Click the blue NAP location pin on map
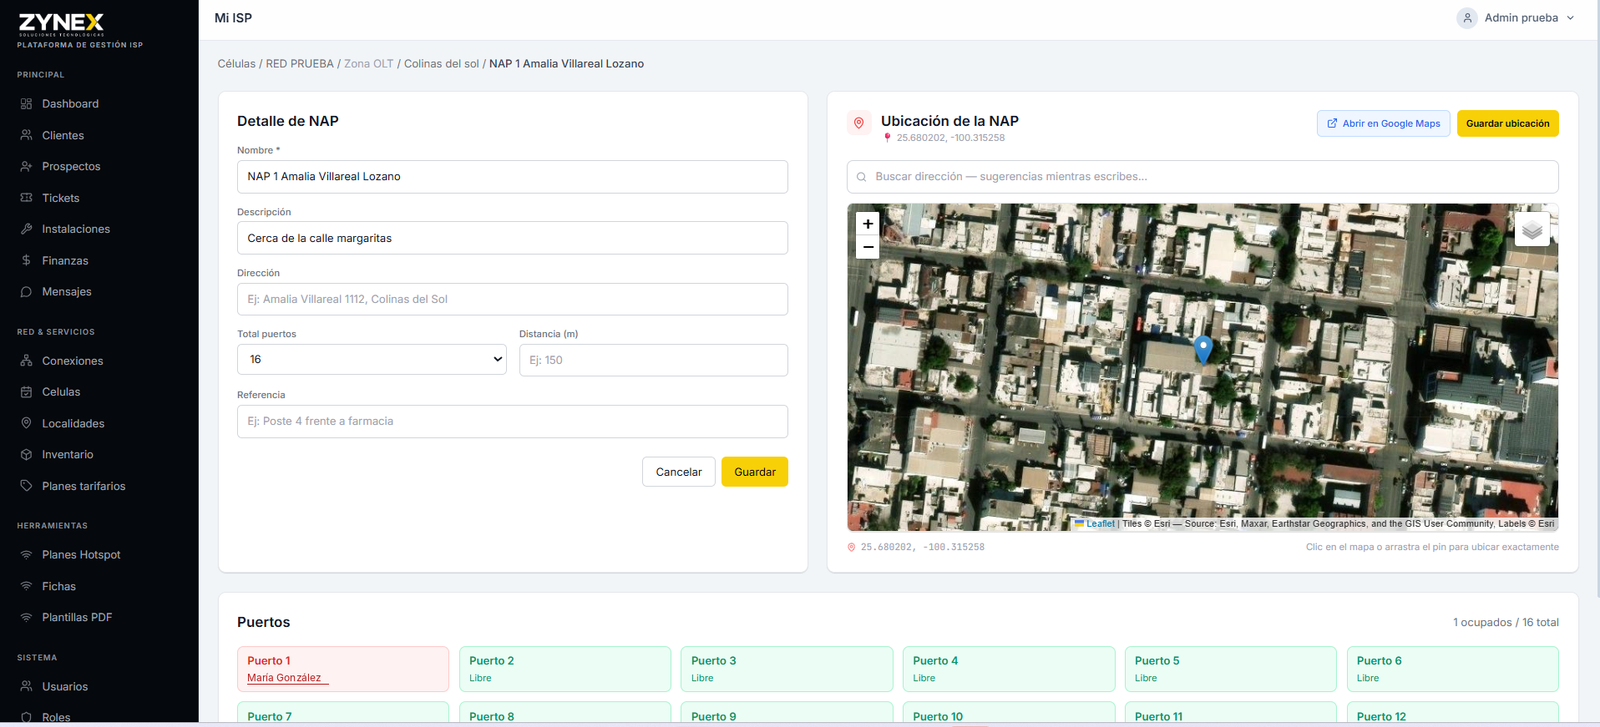 pos(1203,349)
